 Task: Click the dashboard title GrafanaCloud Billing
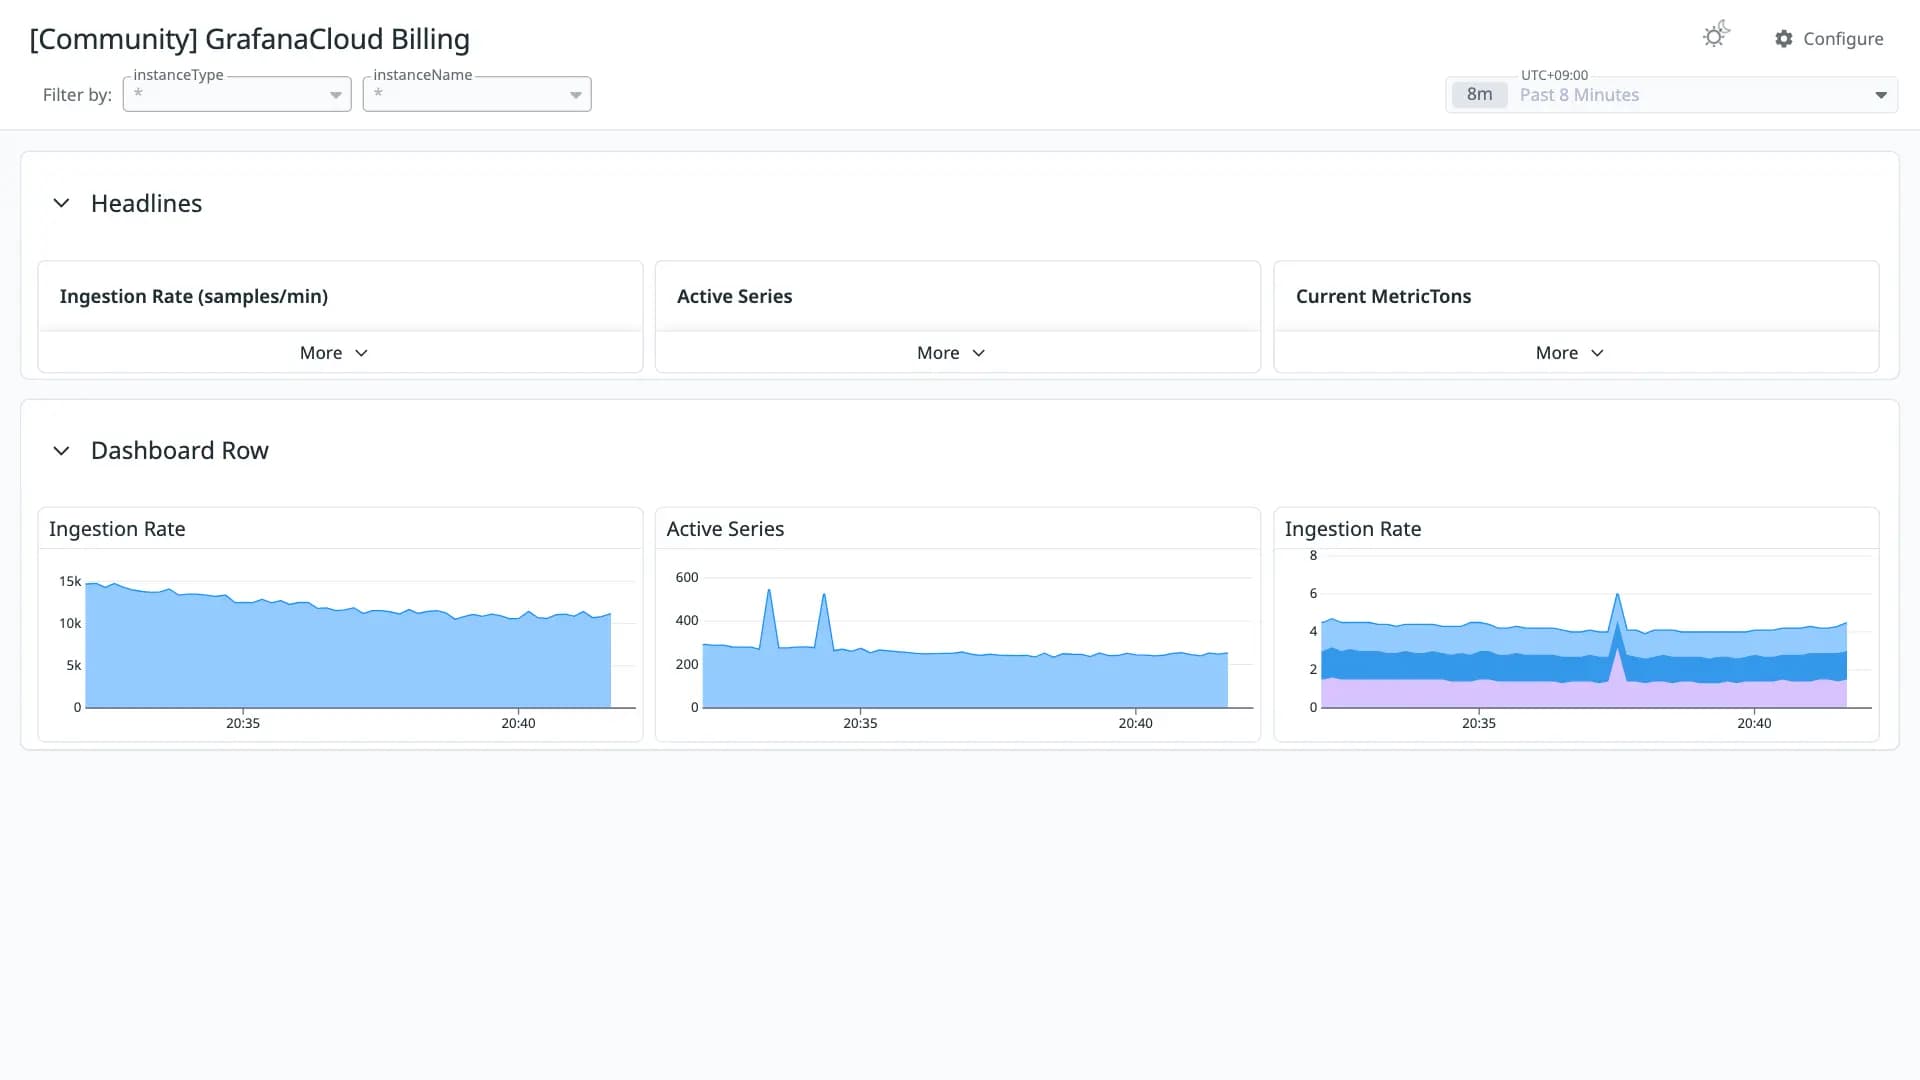[x=249, y=39]
